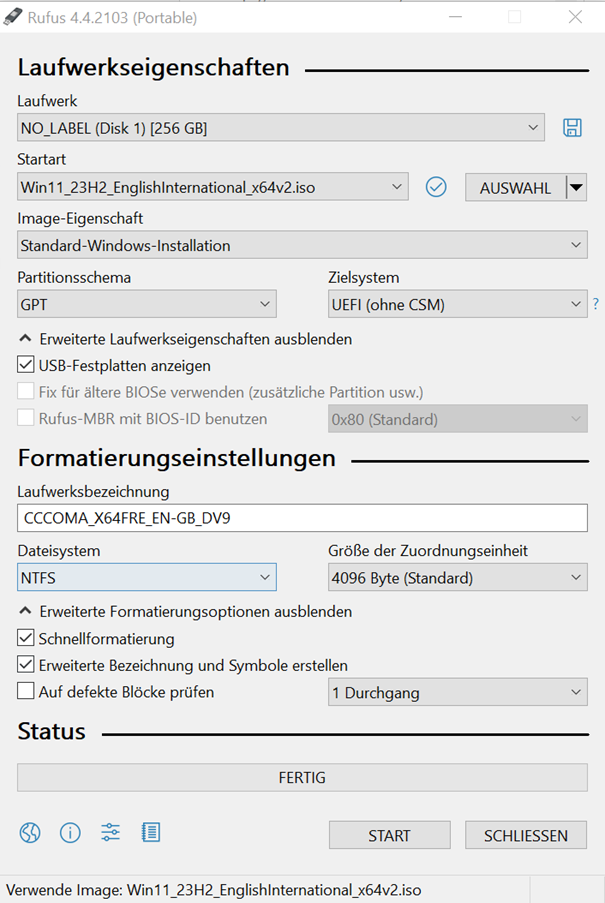
Task: Open the language globe icon
Action: [x=30, y=832]
